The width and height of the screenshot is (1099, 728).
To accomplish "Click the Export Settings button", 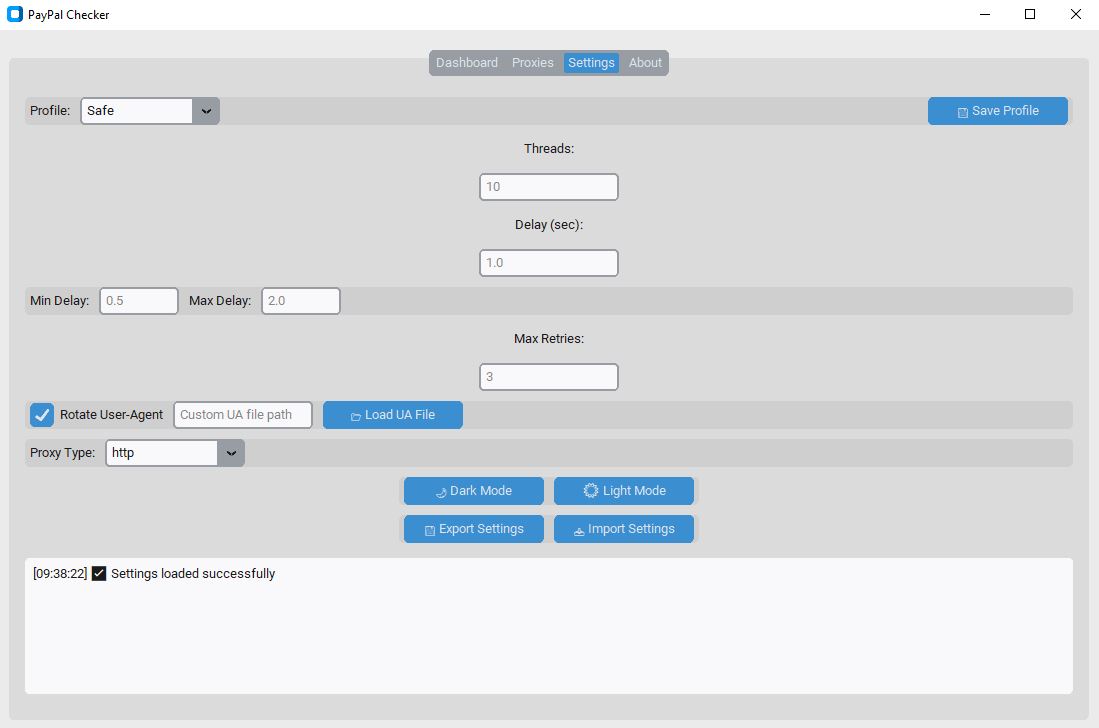I will (x=473, y=529).
